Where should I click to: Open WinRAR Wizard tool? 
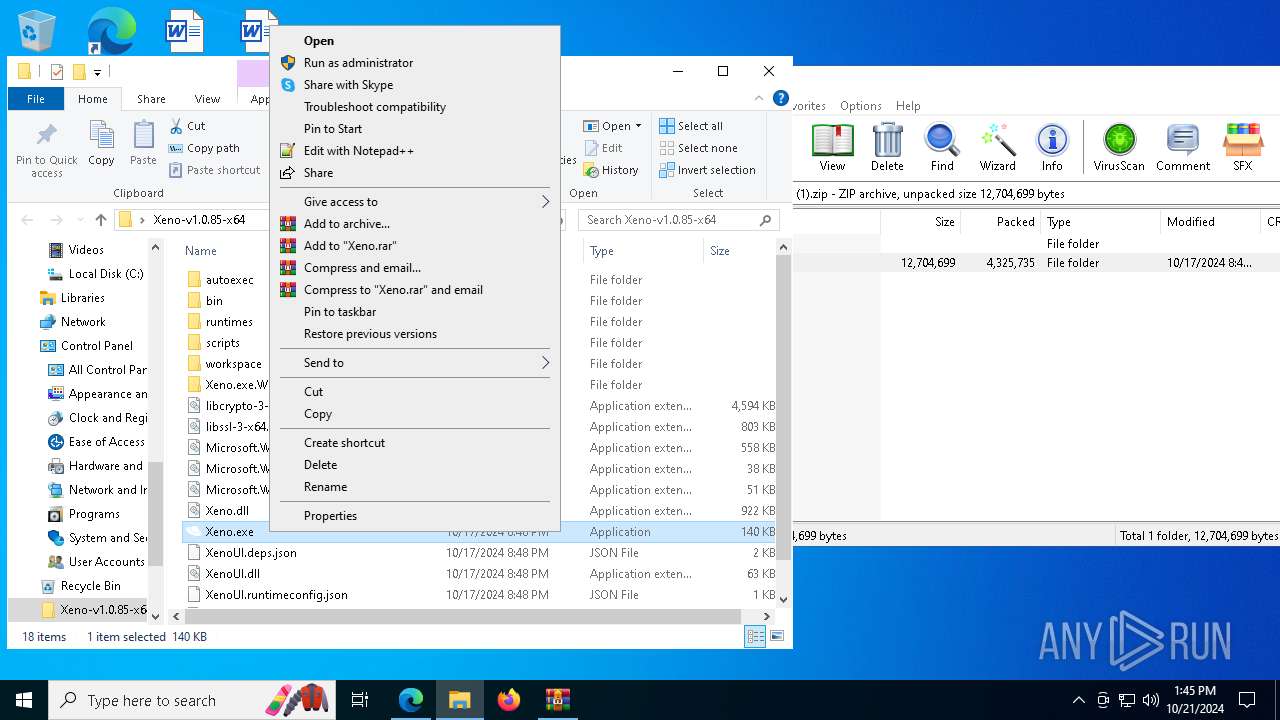pyautogui.click(x=997, y=148)
